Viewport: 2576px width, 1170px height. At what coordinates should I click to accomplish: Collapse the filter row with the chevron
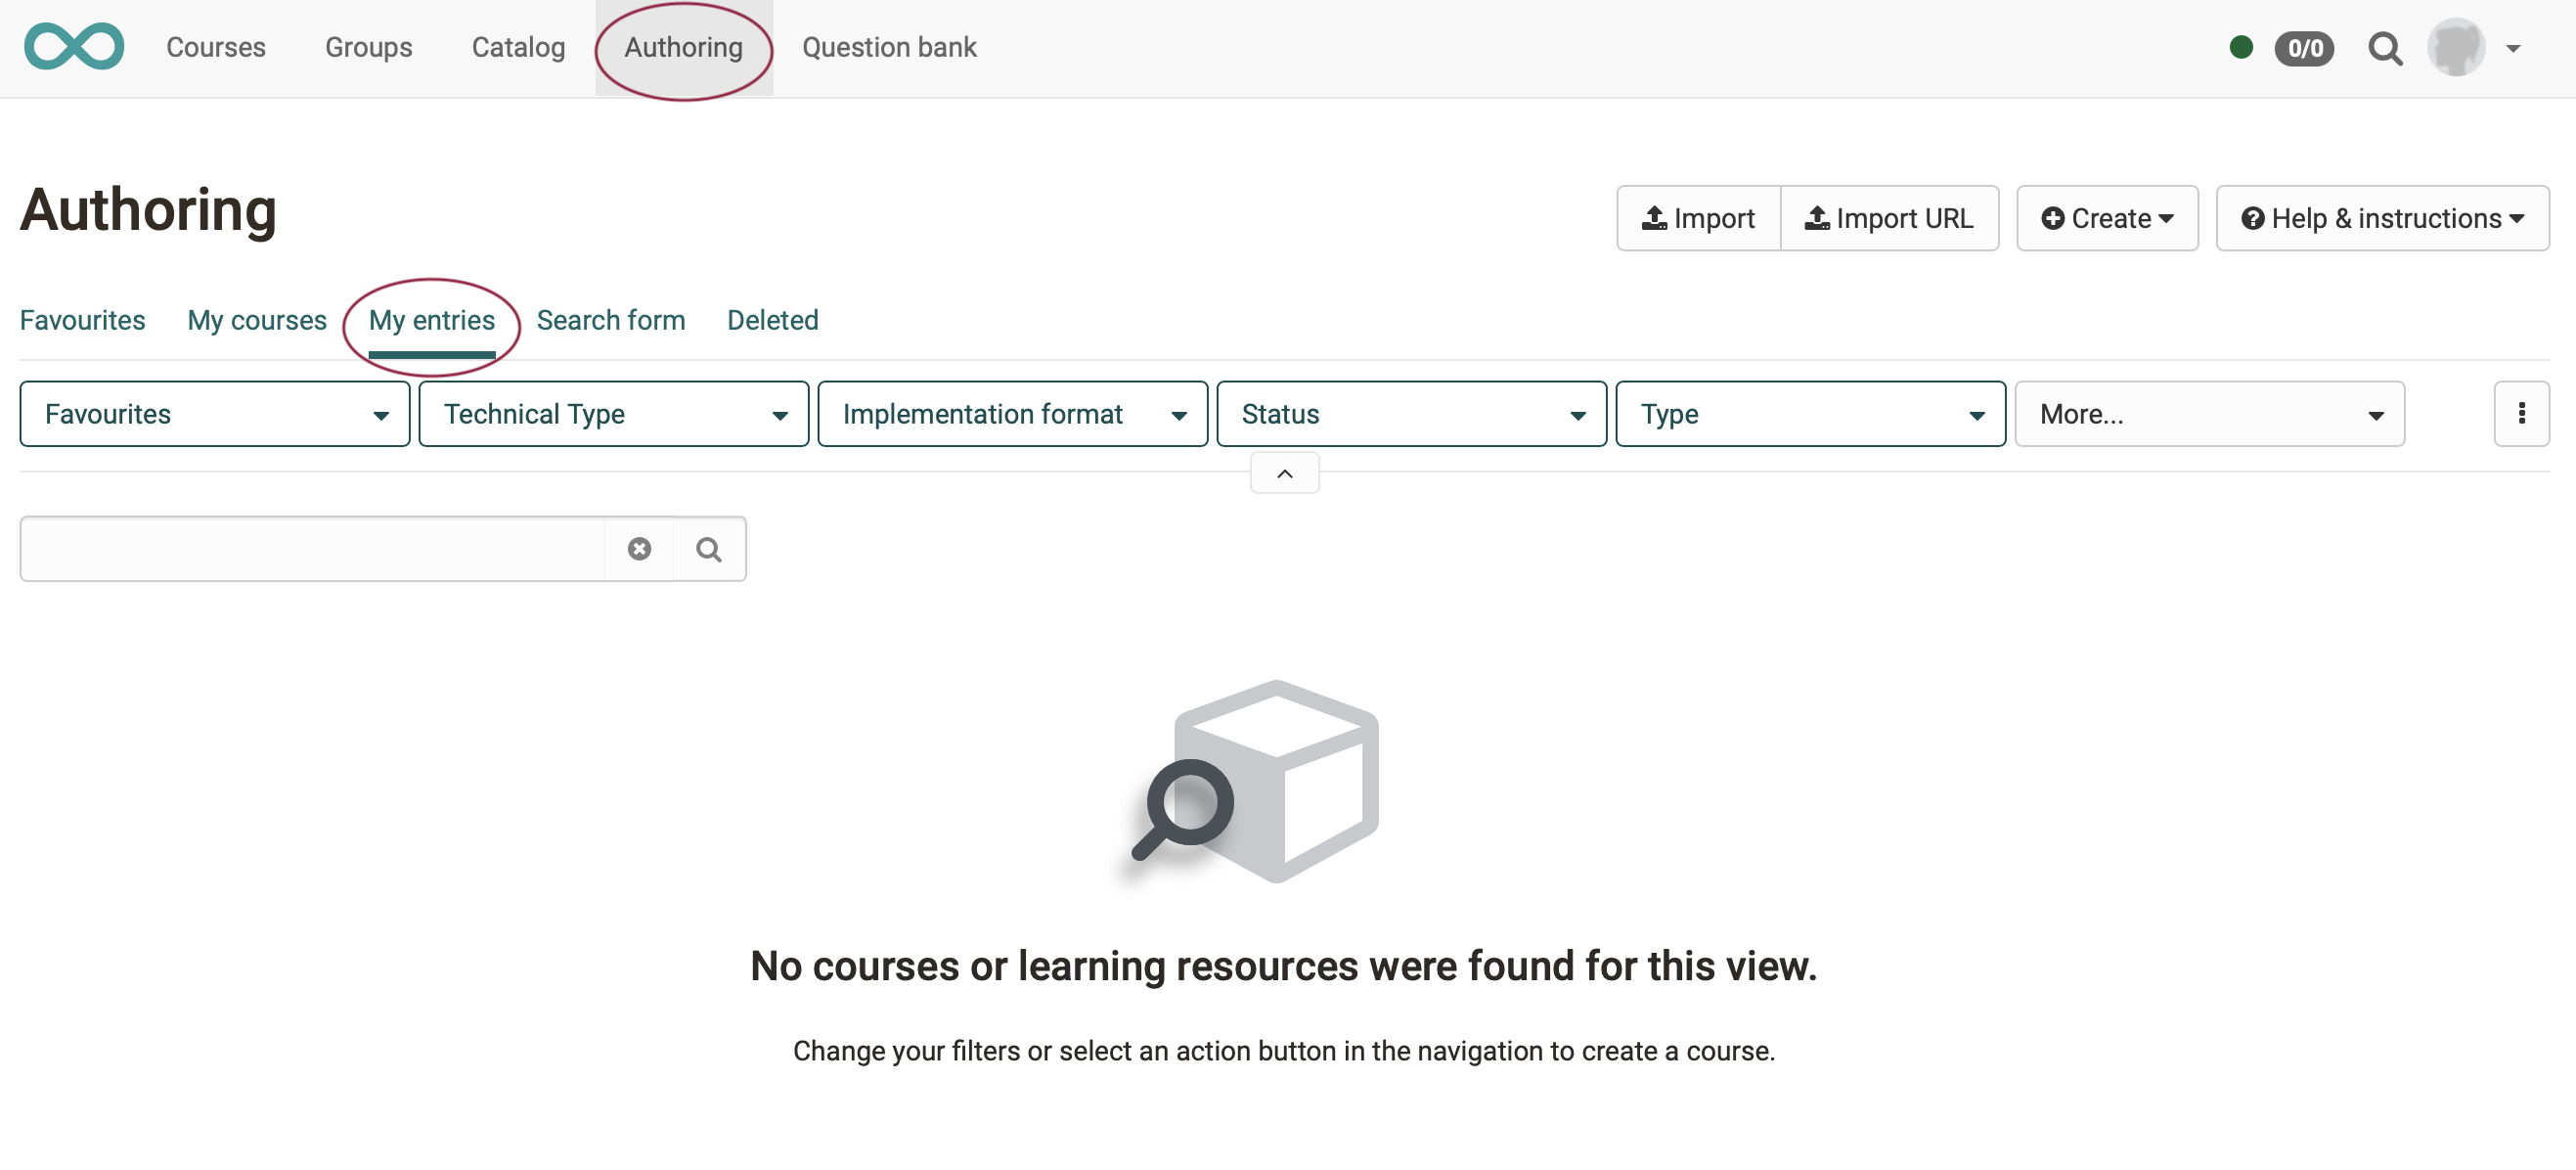[1284, 474]
